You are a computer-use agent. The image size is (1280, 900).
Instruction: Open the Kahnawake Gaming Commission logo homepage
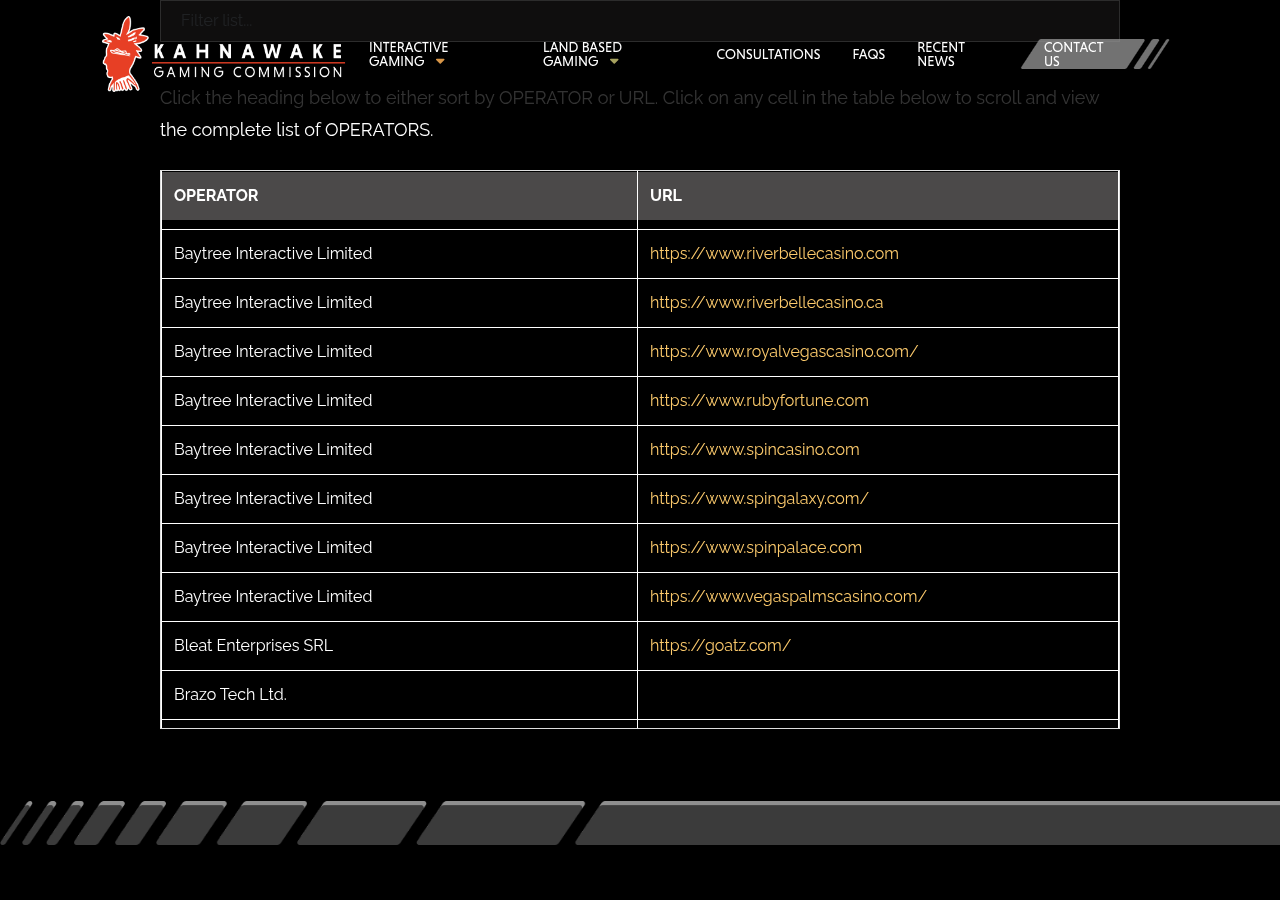coord(224,54)
